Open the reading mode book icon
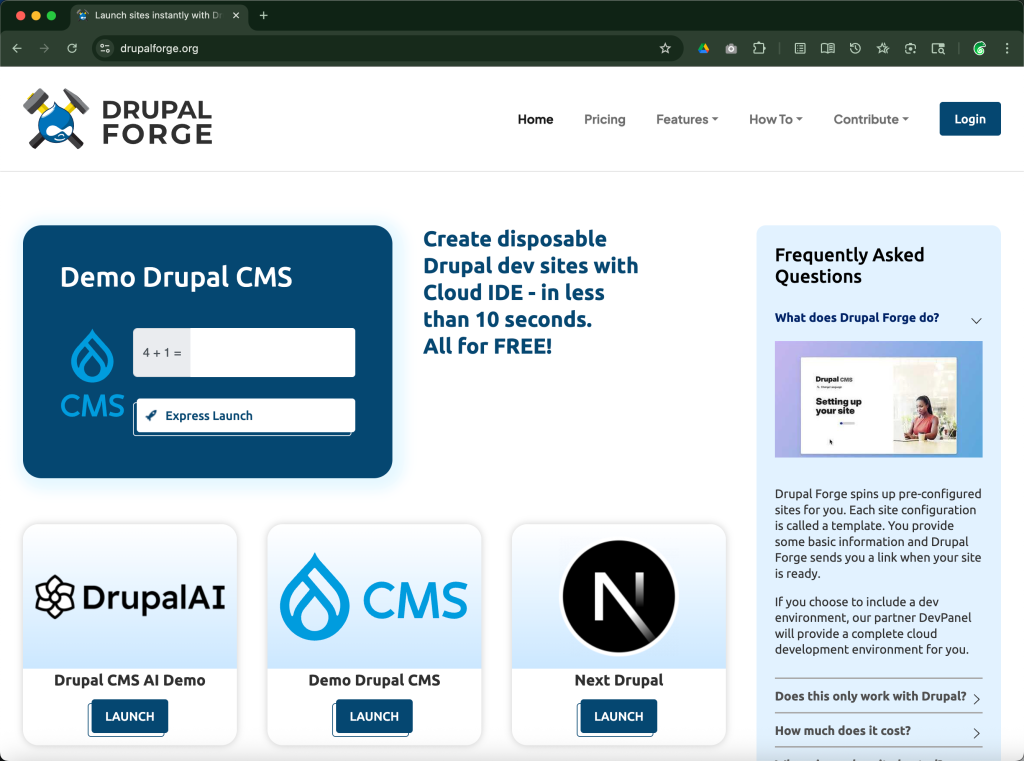The height and width of the screenshot is (761, 1024). [827, 48]
